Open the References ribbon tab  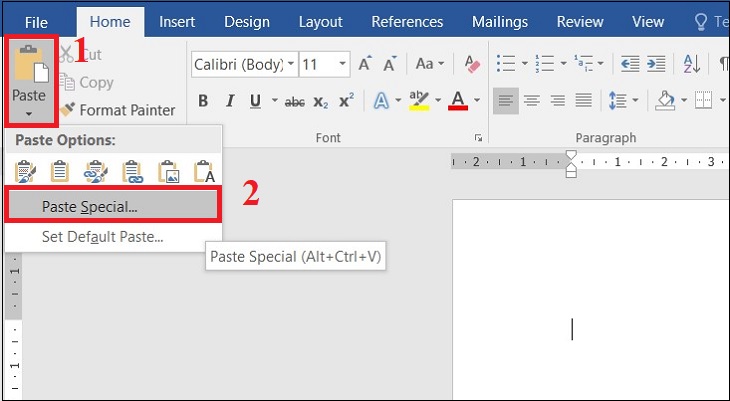[x=407, y=21]
